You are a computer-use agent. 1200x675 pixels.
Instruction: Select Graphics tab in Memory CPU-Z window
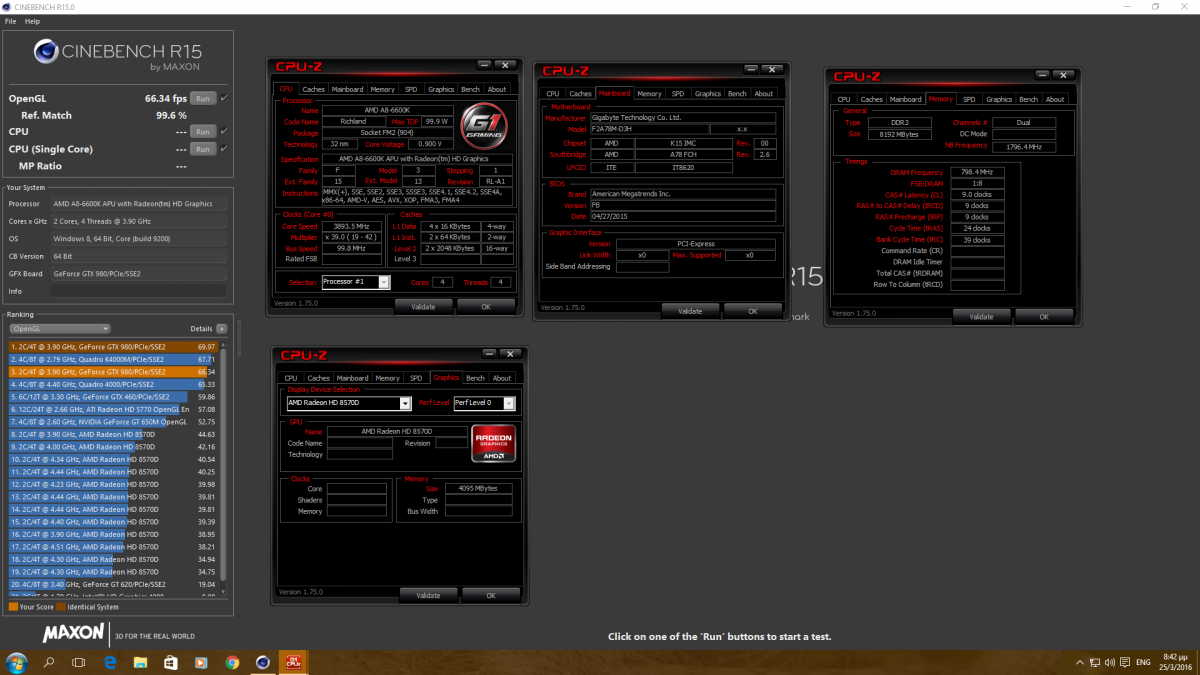coord(999,99)
